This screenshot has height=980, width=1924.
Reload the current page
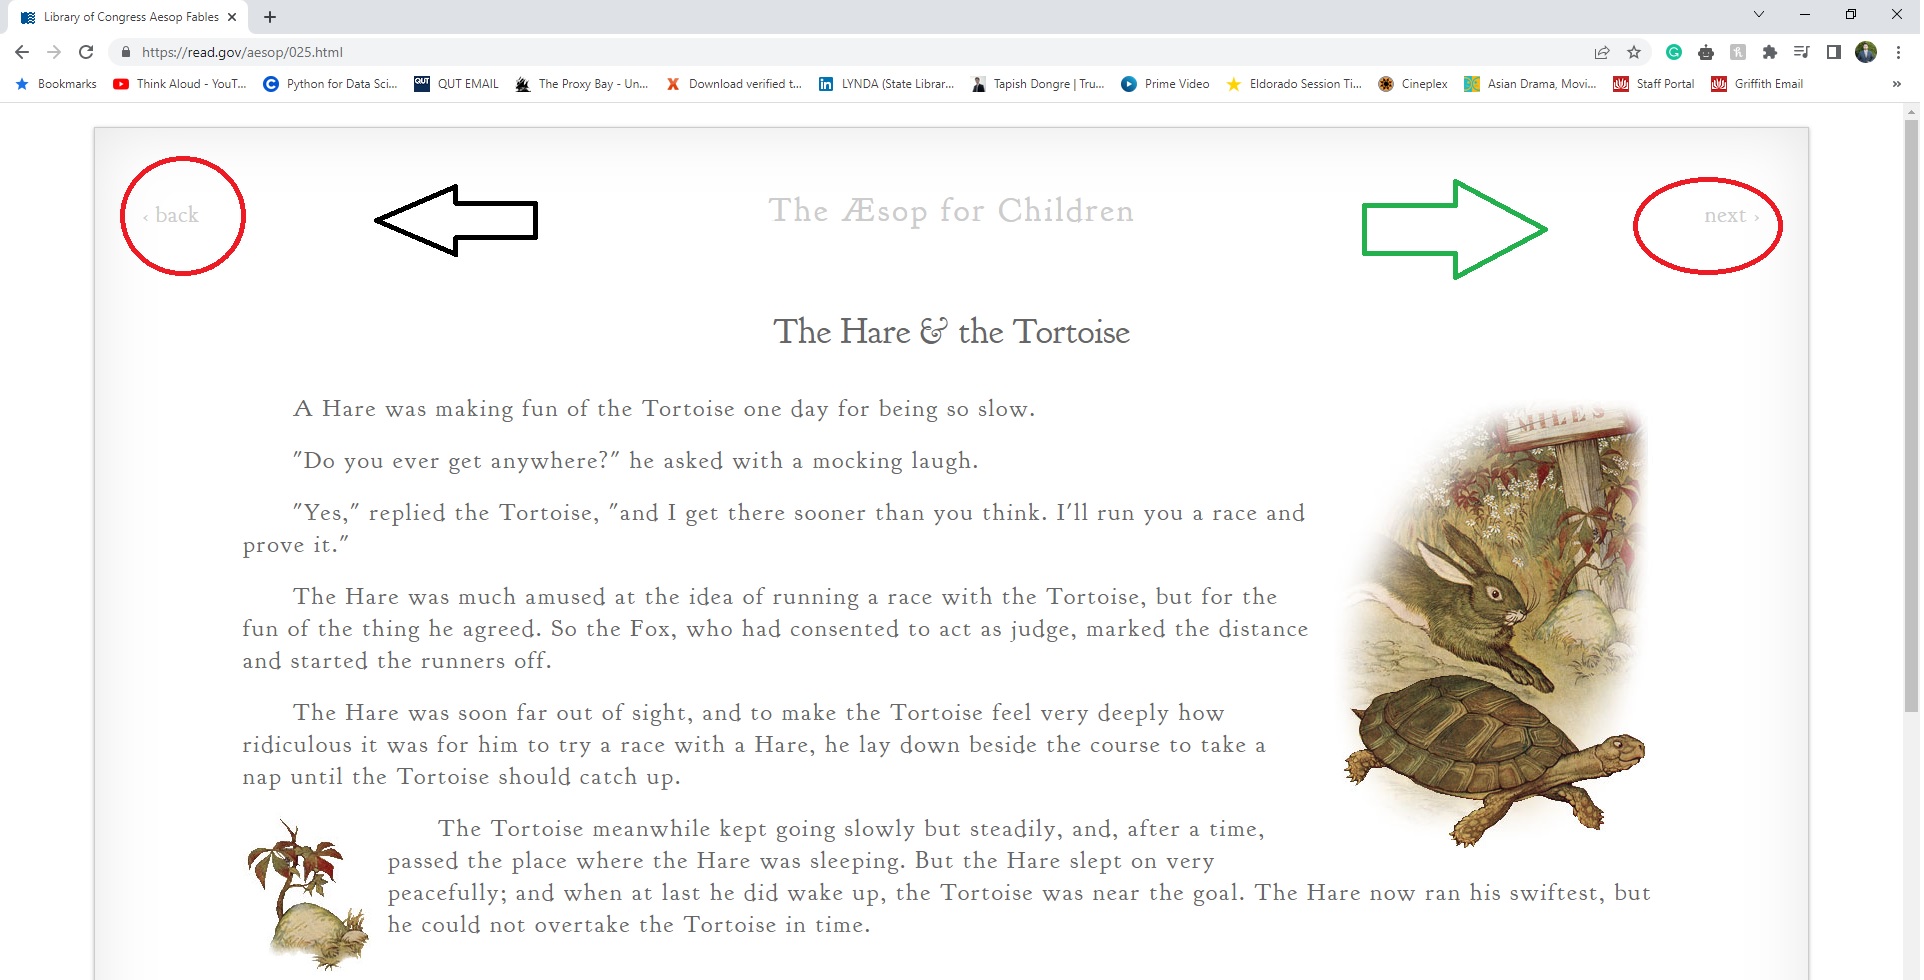[86, 52]
